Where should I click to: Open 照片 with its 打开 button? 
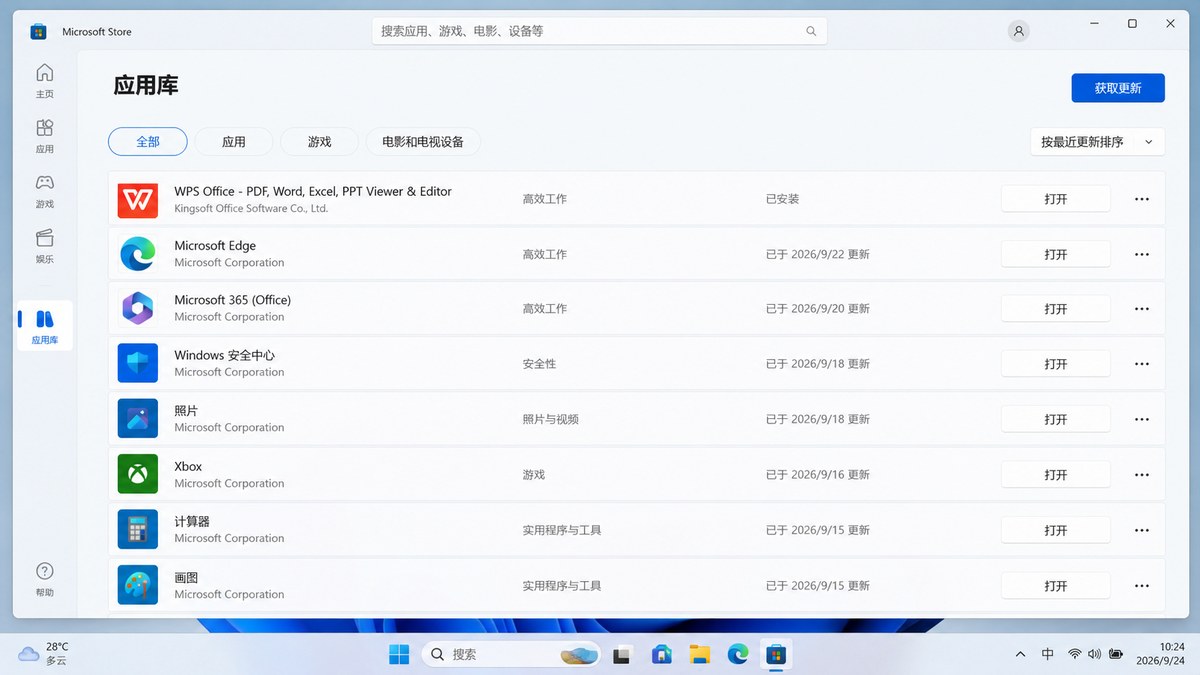(x=1056, y=419)
